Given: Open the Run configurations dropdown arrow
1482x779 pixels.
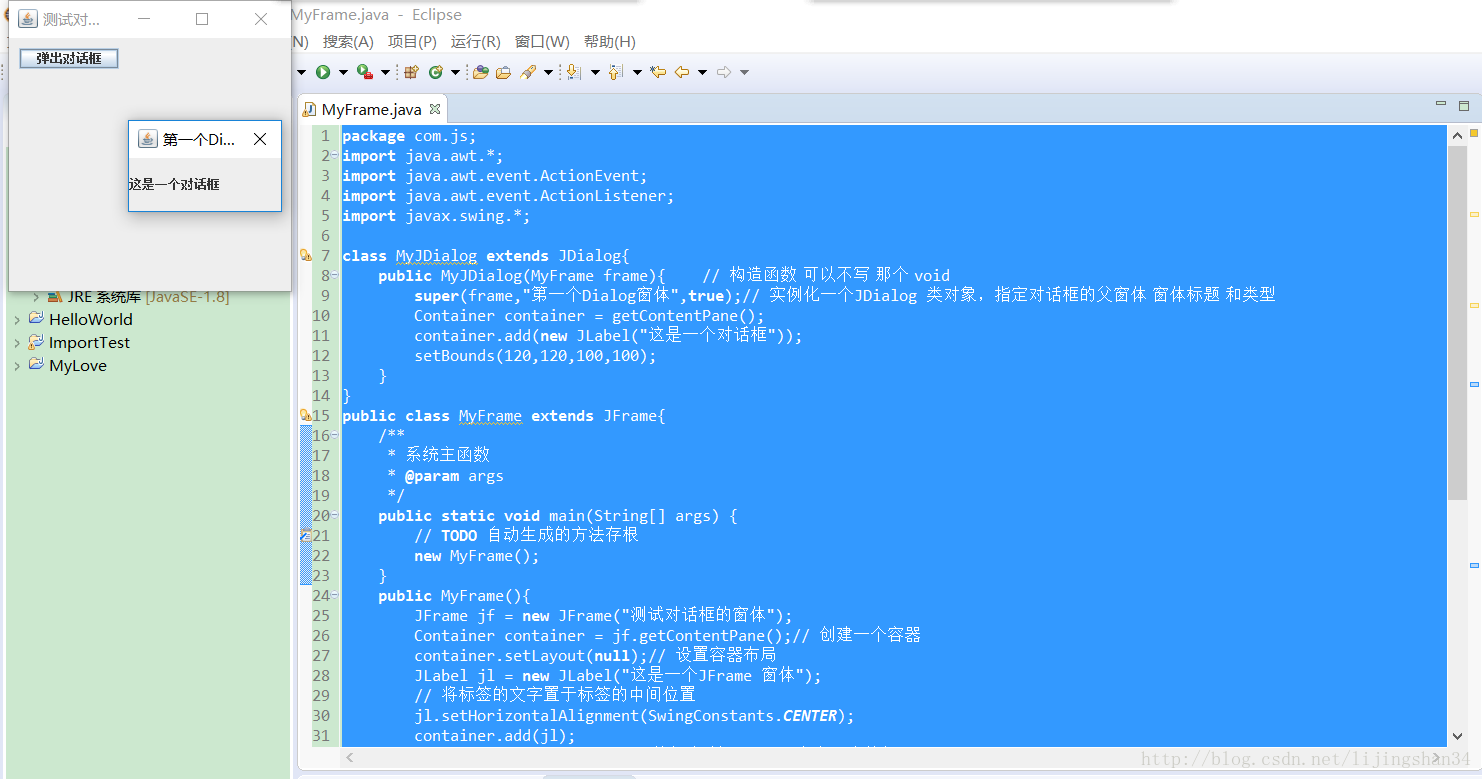Looking at the screenshot, I should pos(343,72).
